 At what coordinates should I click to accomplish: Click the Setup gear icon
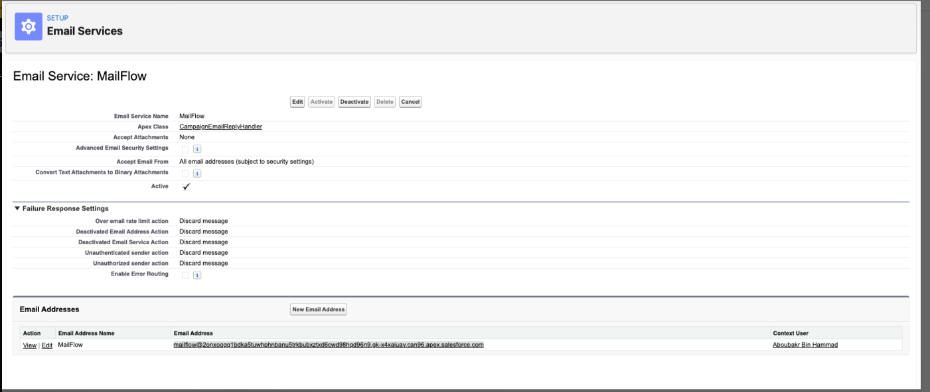tap(28, 27)
